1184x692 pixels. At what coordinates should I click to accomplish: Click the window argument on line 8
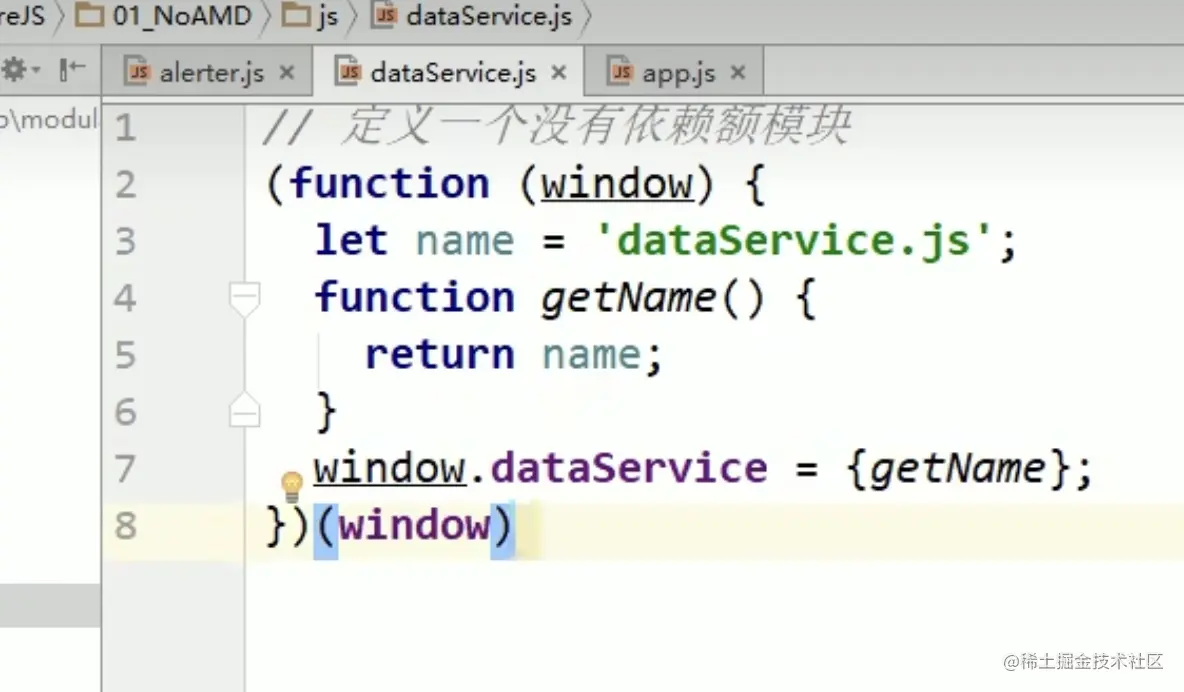tap(414, 524)
